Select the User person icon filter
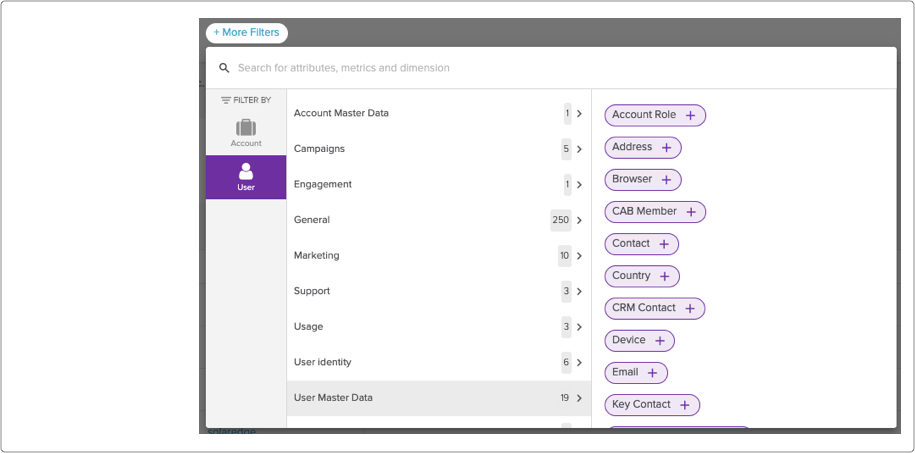The width and height of the screenshot is (915, 453). [246, 171]
